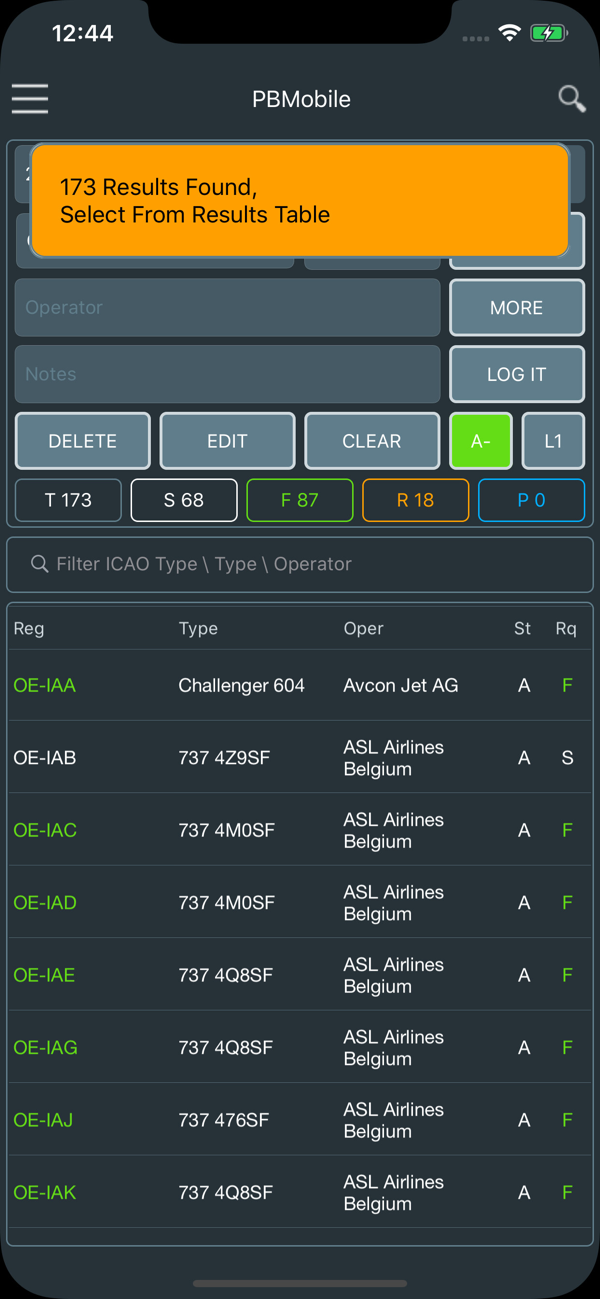Click the Avcon Jet AG operator cell

(x=401, y=685)
